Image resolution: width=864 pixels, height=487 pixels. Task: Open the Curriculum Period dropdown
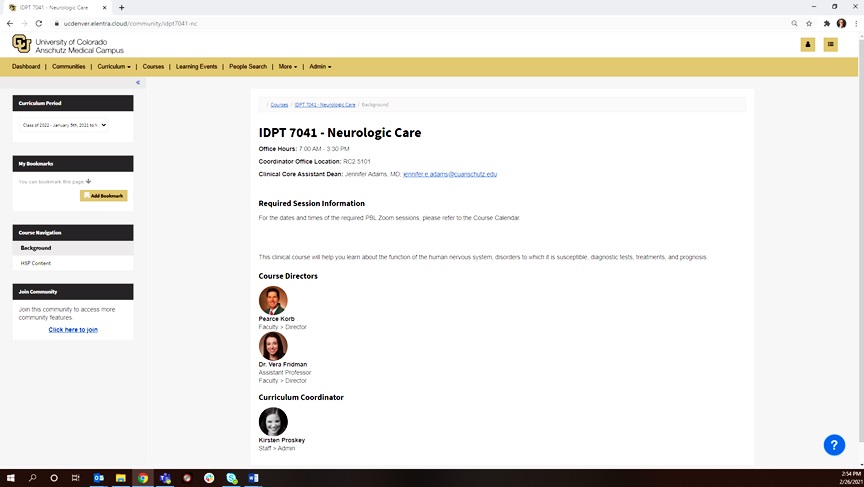coord(64,125)
